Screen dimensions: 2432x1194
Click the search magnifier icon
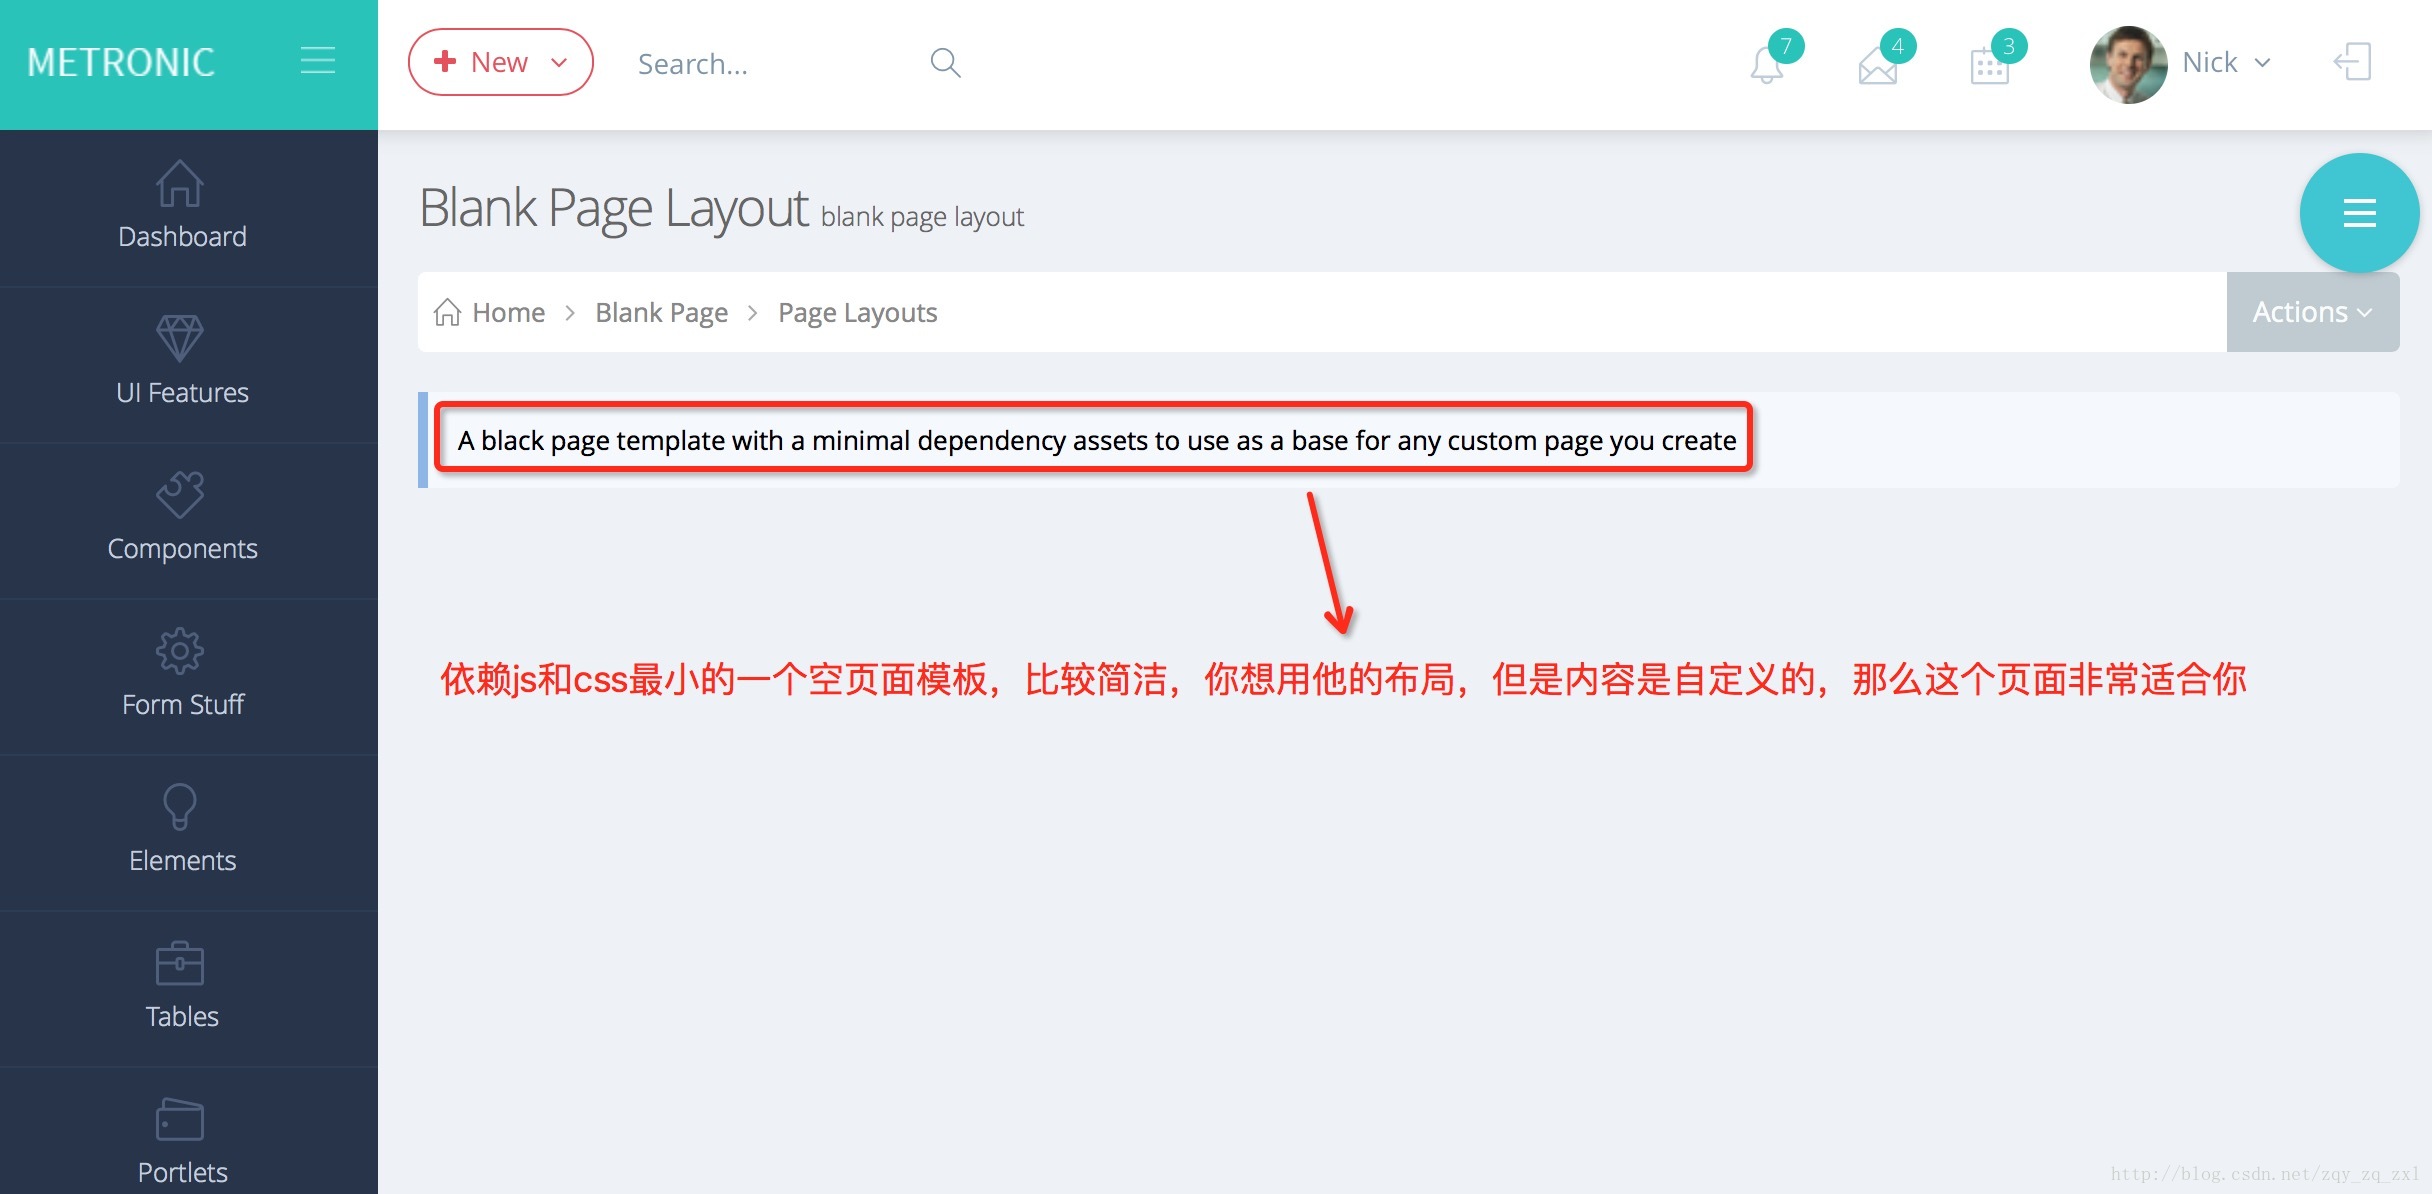945,63
